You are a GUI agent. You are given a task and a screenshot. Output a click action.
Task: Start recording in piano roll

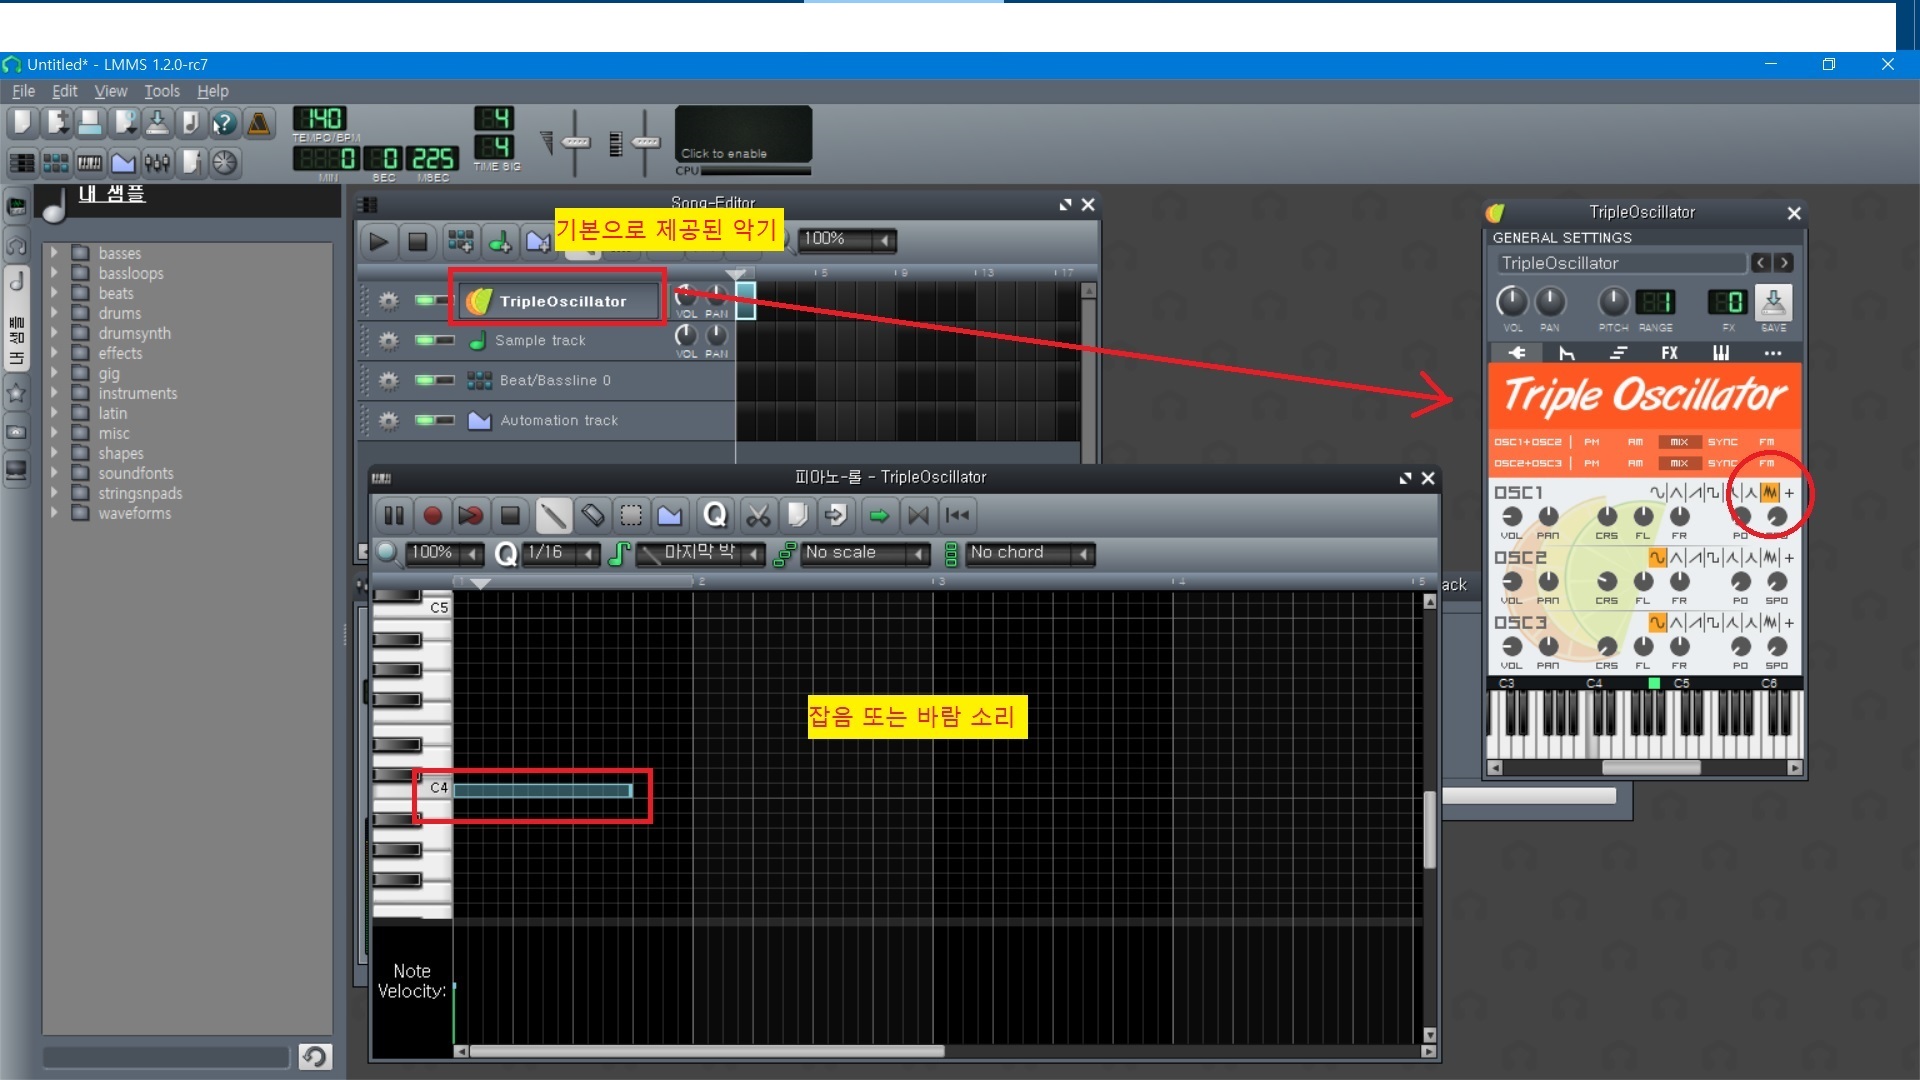point(432,515)
